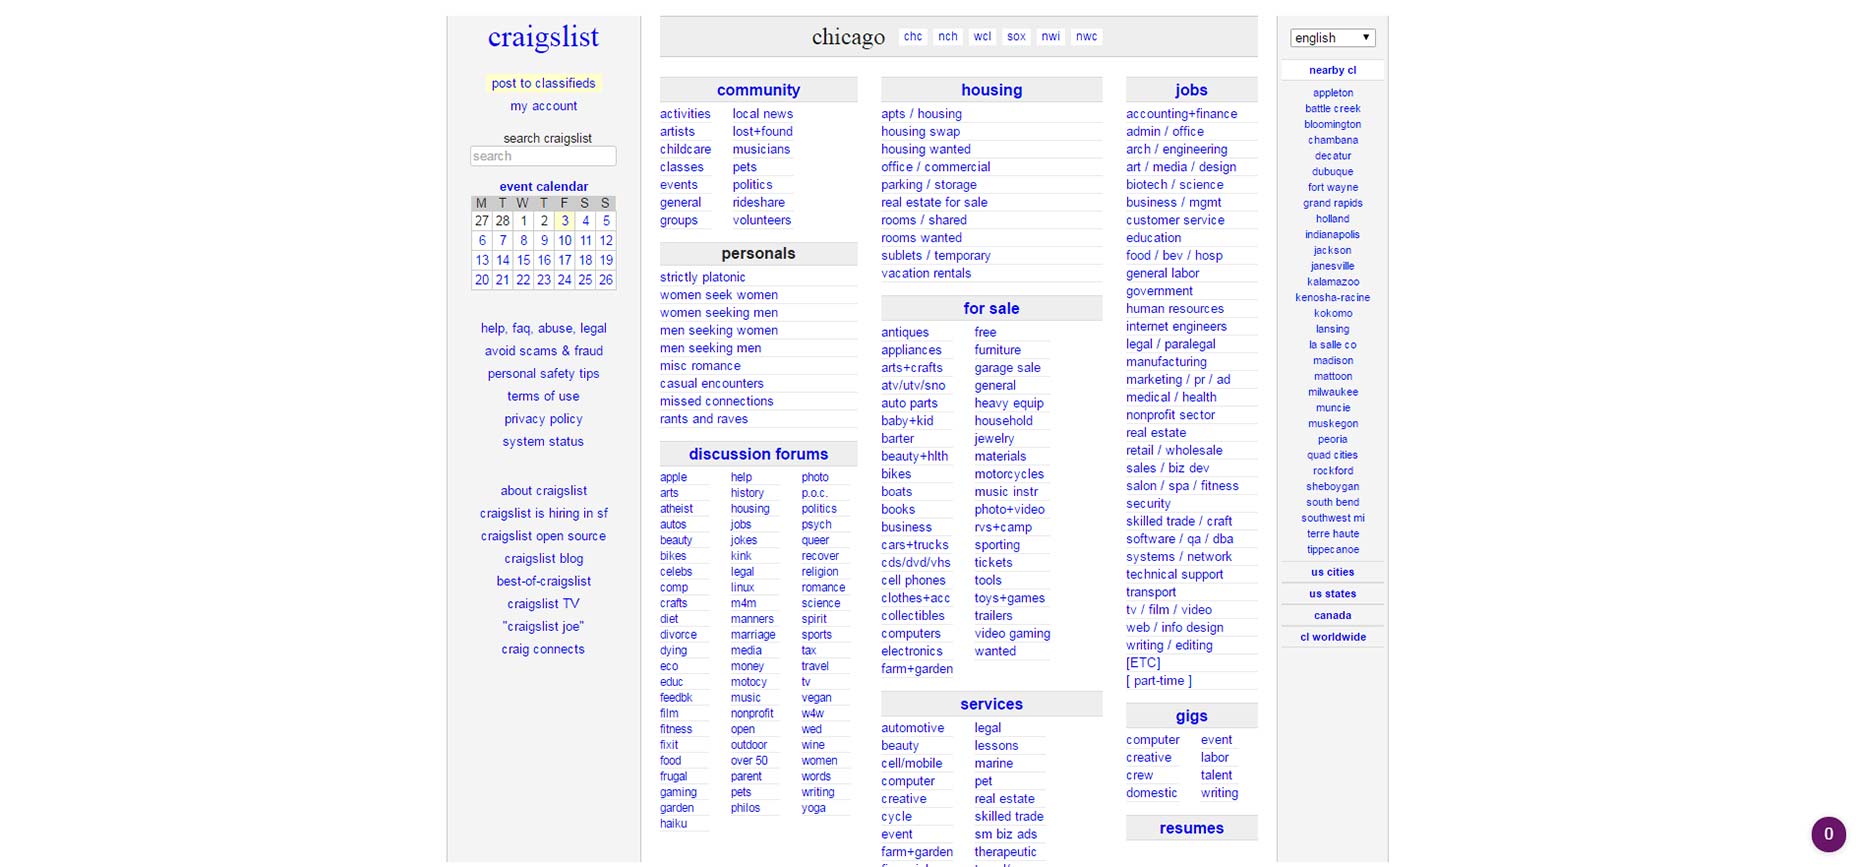Switch to the wcl subarea tab

pyautogui.click(x=982, y=36)
